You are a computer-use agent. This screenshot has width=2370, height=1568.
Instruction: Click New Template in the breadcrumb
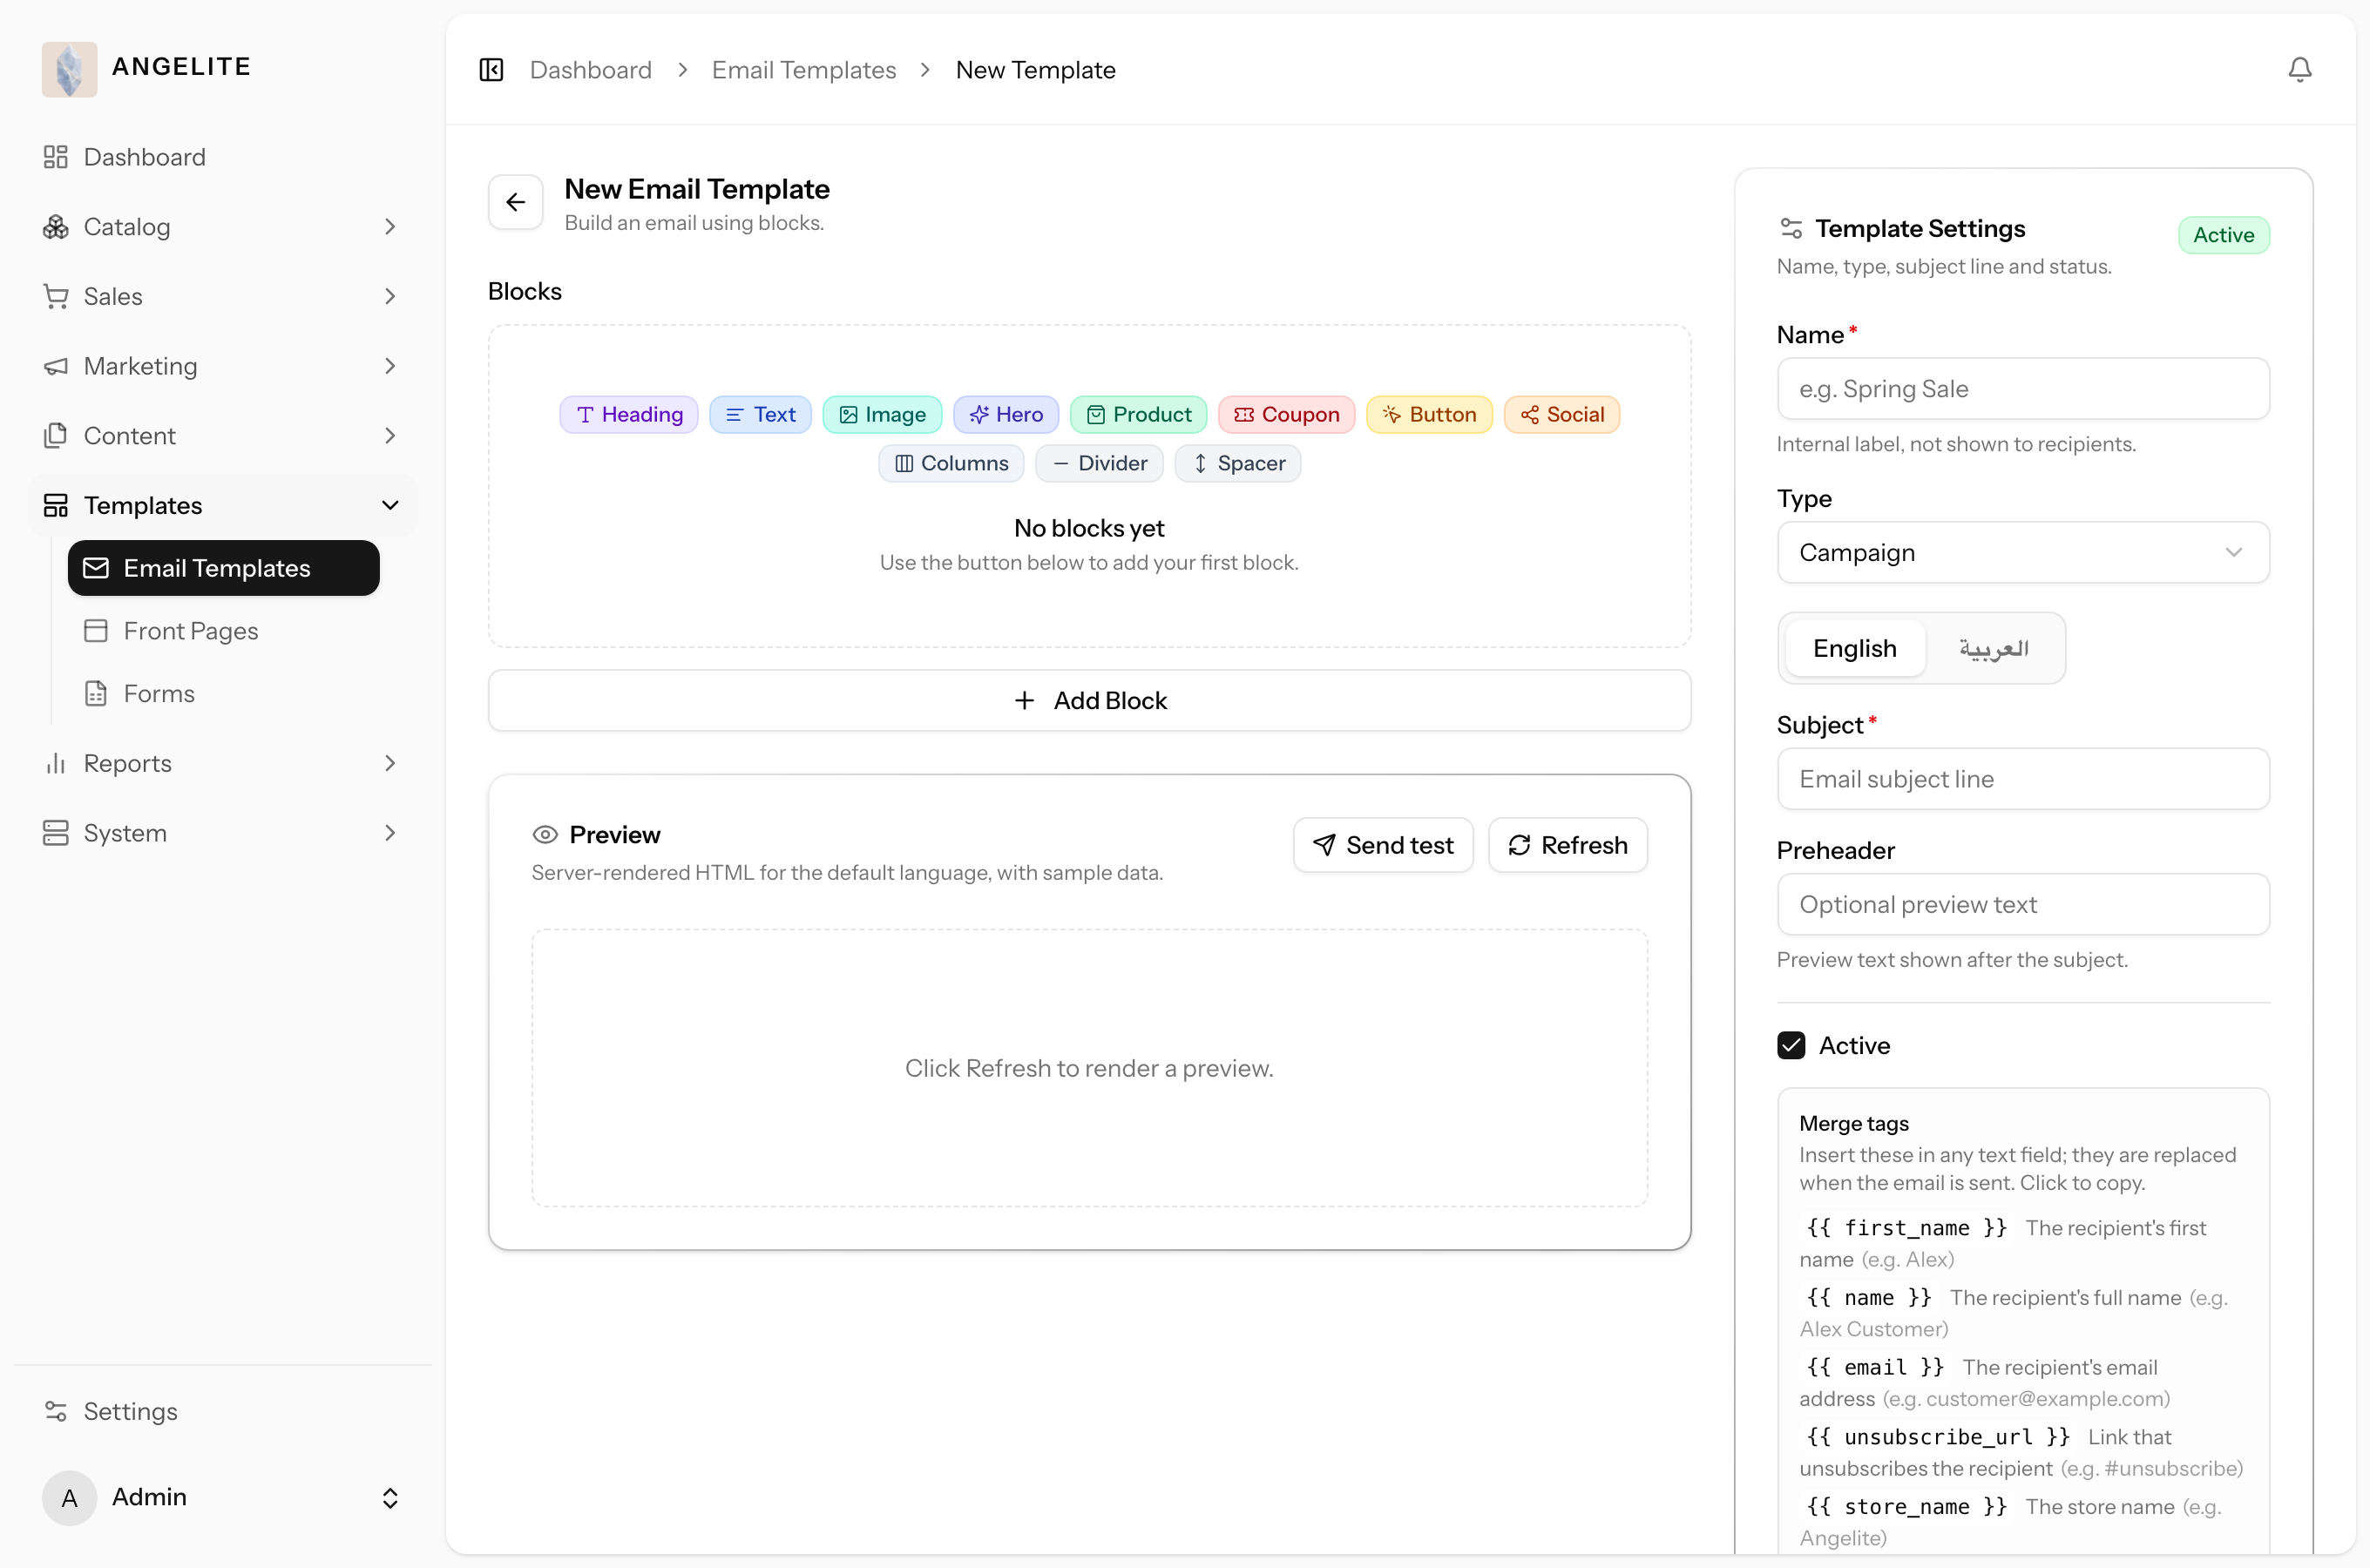coord(1035,70)
